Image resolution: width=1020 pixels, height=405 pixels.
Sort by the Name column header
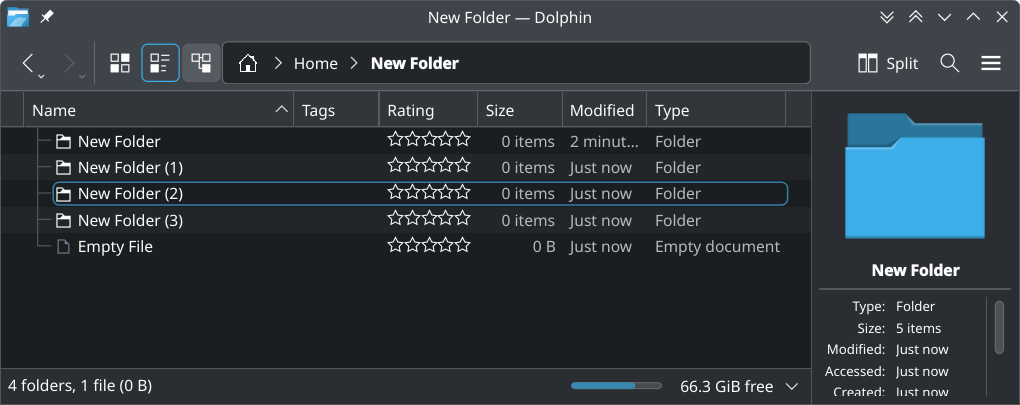click(150, 110)
